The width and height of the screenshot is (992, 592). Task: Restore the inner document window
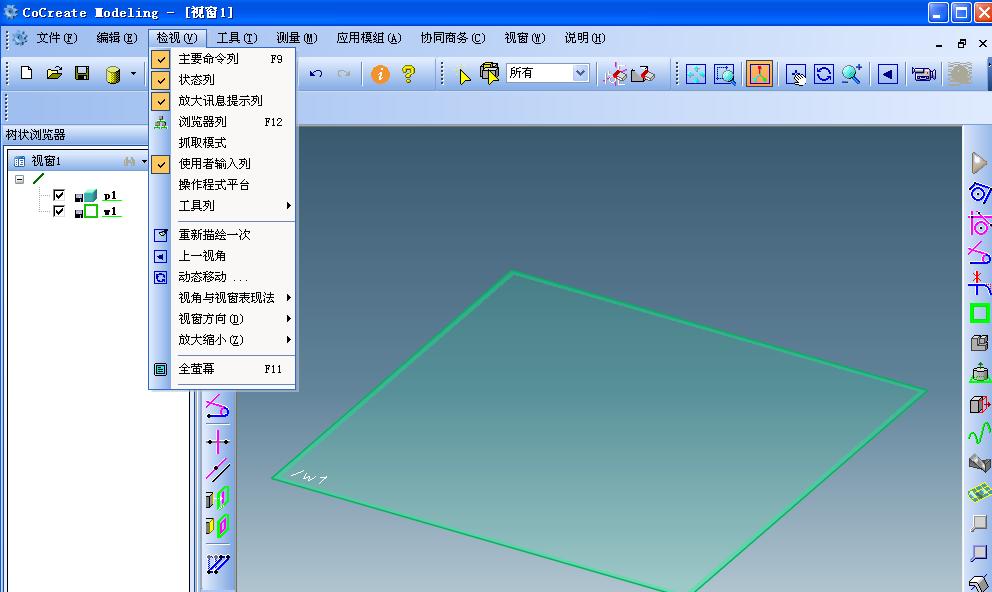tap(962, 44)
